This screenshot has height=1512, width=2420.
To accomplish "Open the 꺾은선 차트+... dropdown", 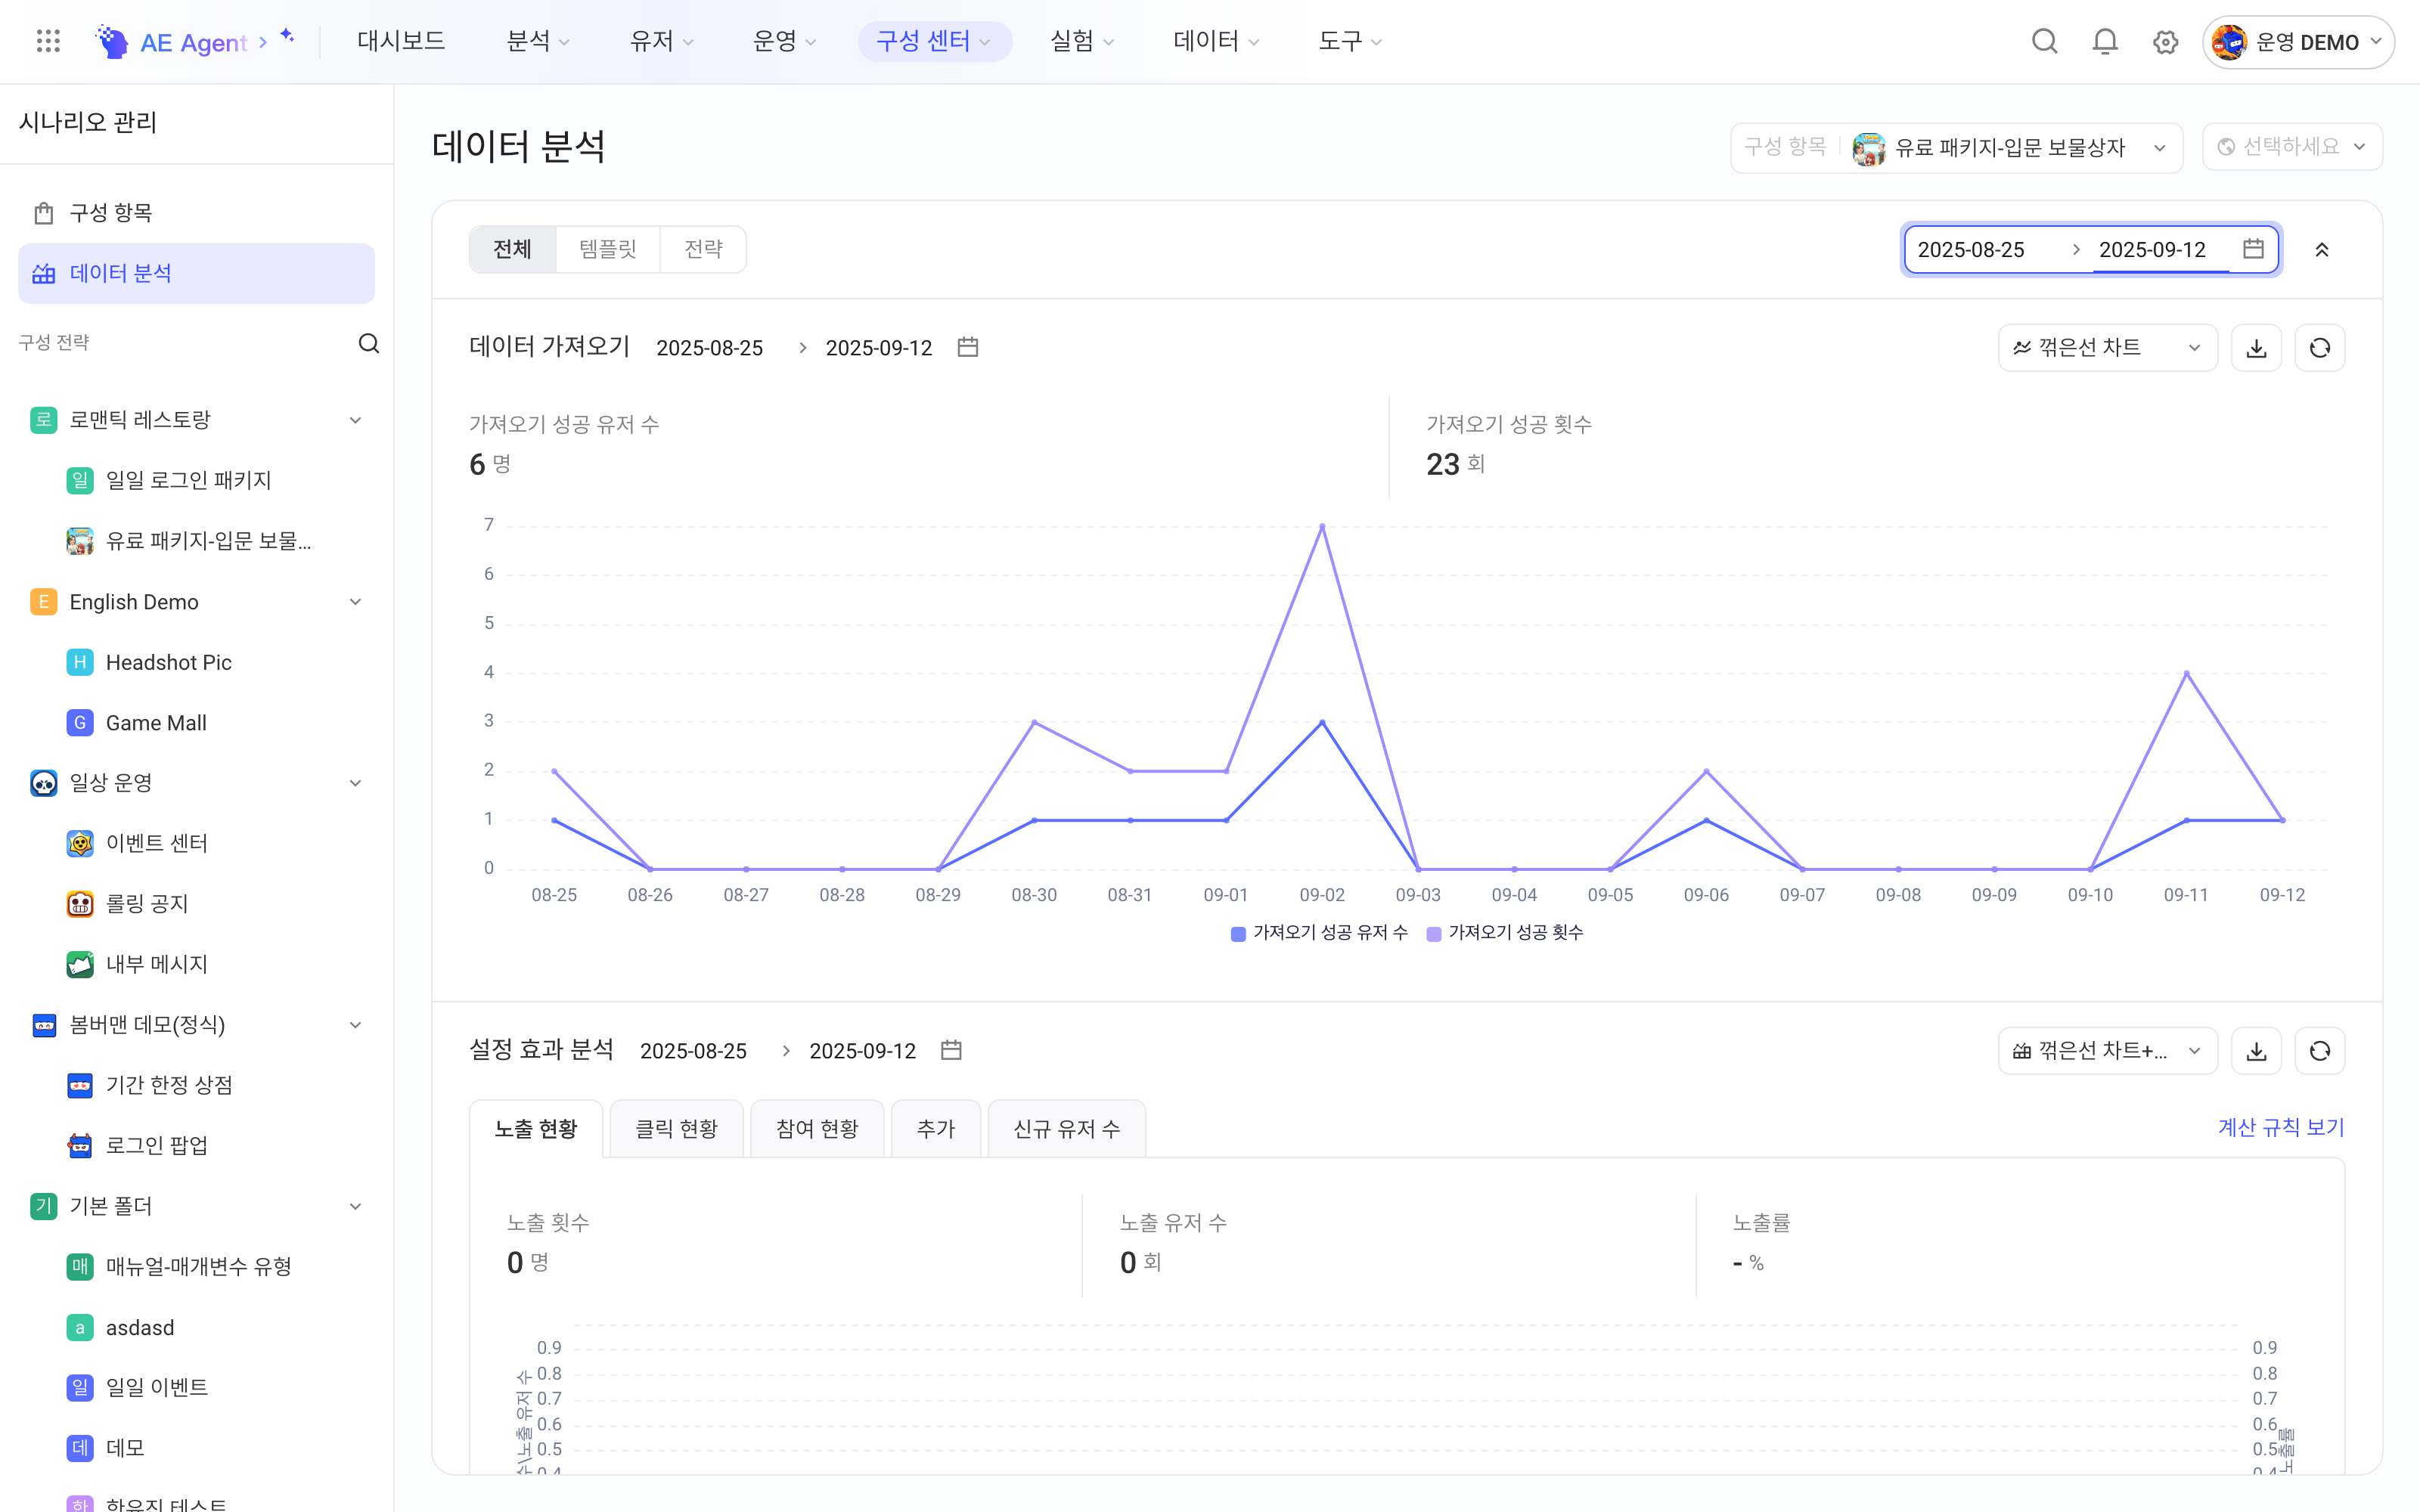I will click(2107, 1051).
